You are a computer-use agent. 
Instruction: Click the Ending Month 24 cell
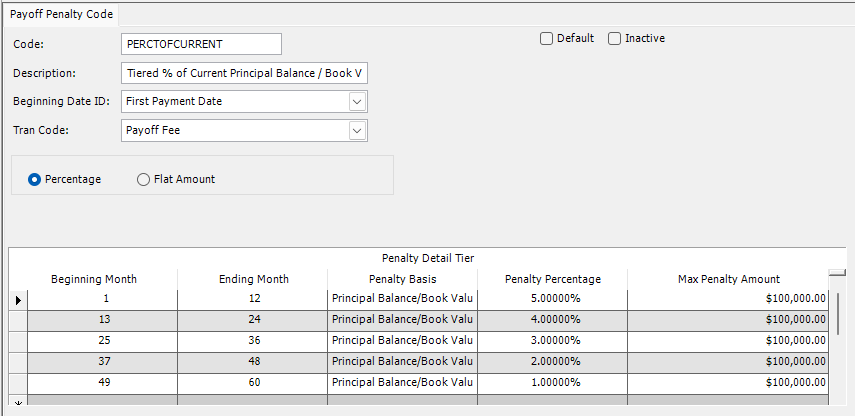point(252,320)
